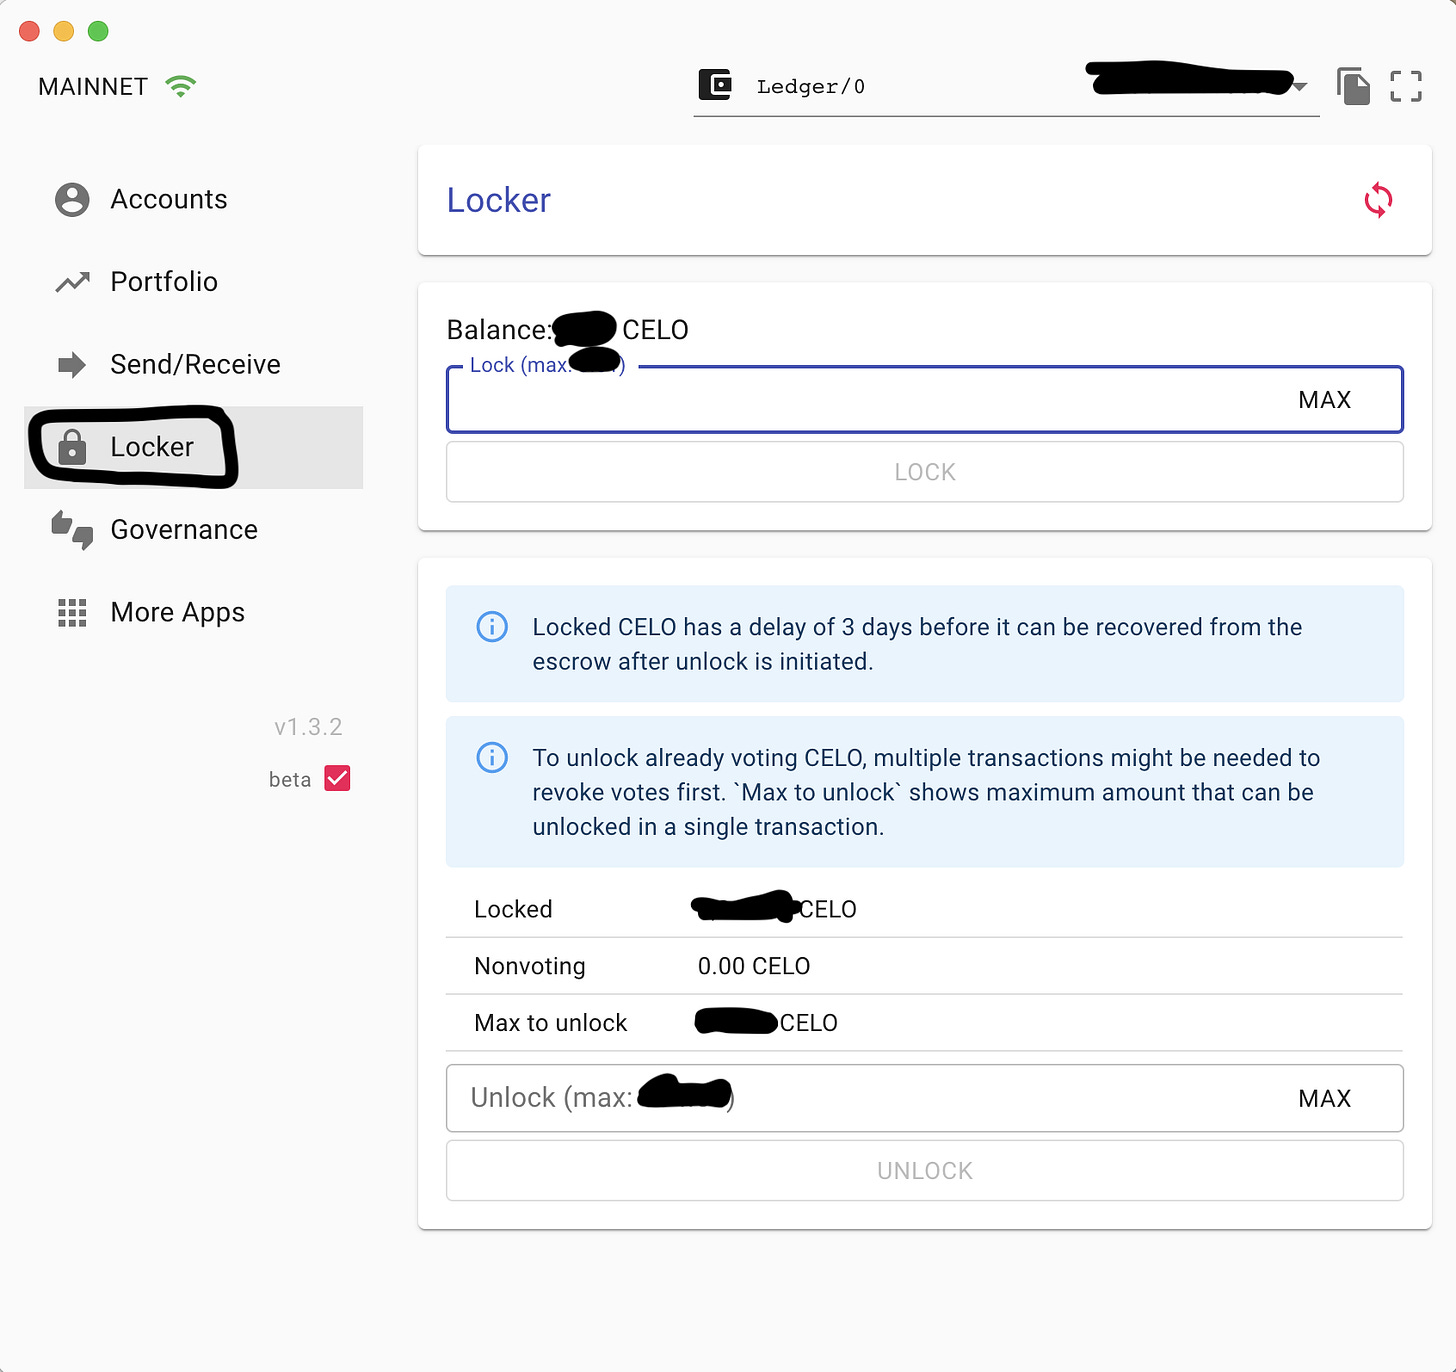Click the info icon for the revoke-votes notice
Viewport: 1456px width, 1372px height.
[492, 758]
